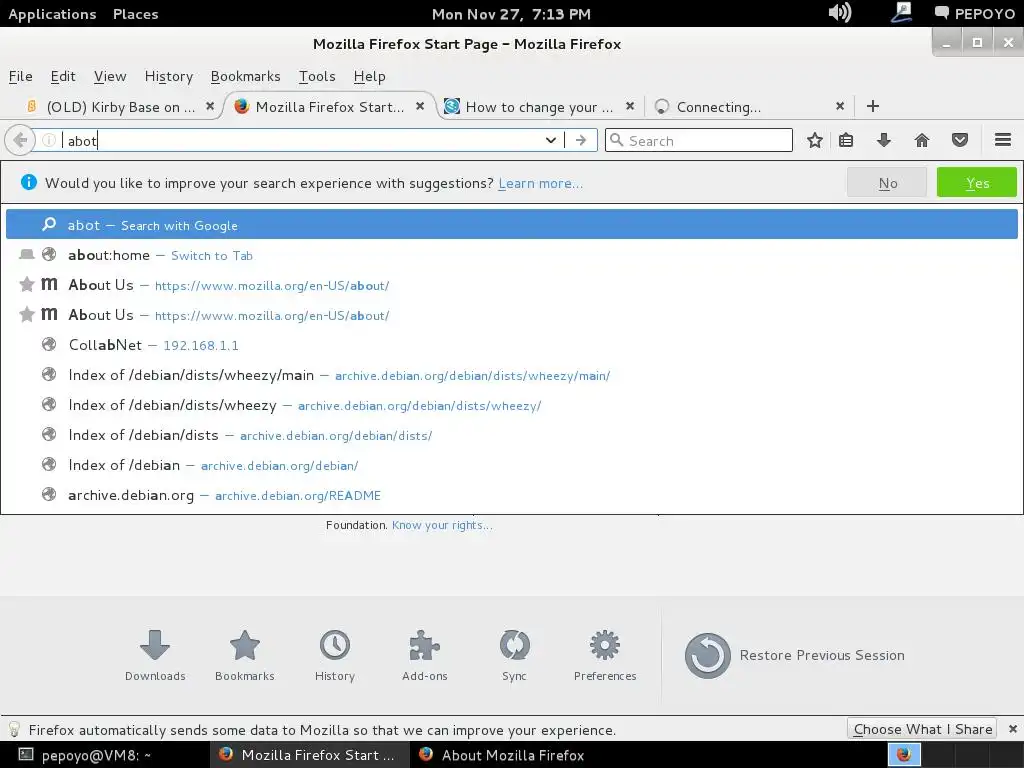Open Learn more link about suggestions

540,184
